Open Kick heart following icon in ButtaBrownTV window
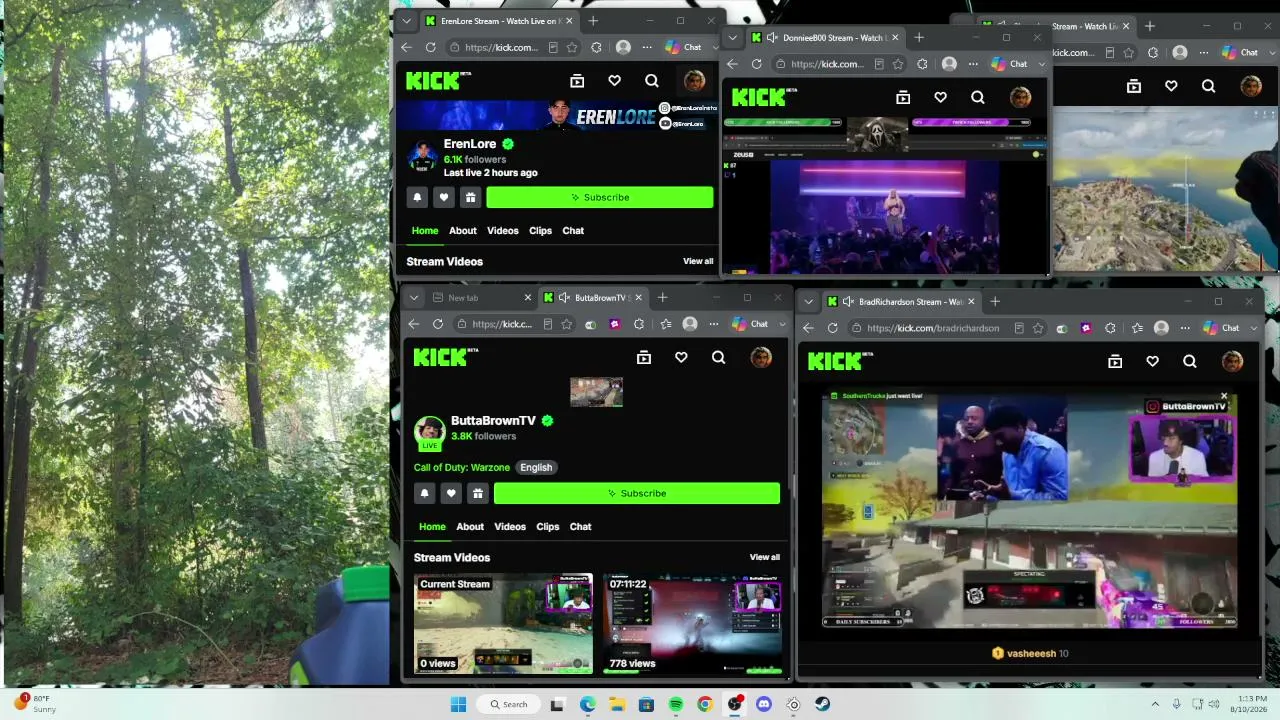1280x720 pixels. click(x=681, y=357)
